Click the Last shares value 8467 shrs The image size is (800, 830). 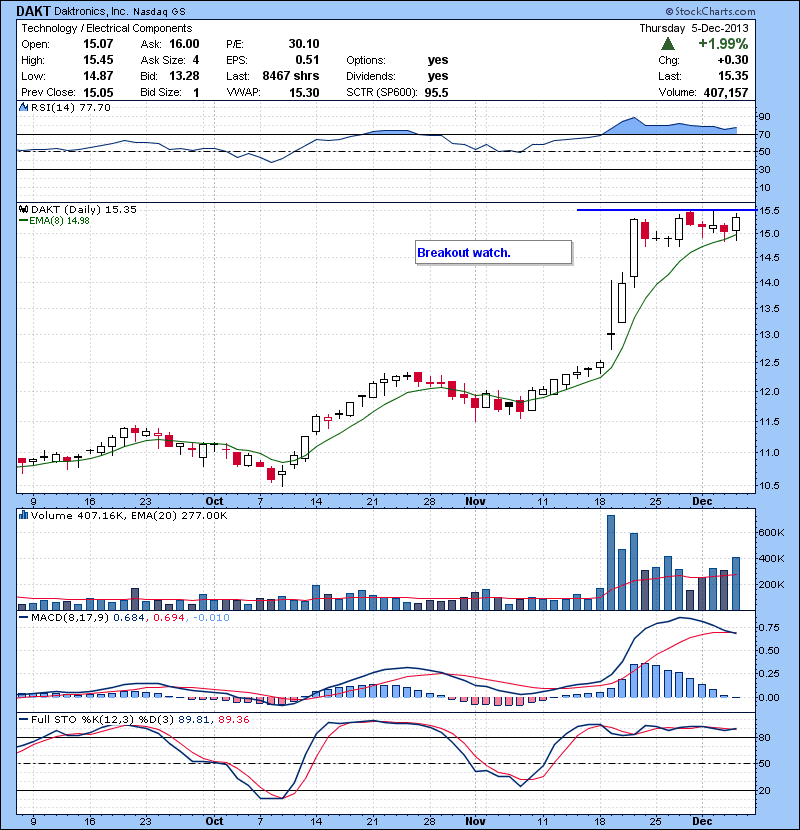pyautogui.click(x=291, y=76)
